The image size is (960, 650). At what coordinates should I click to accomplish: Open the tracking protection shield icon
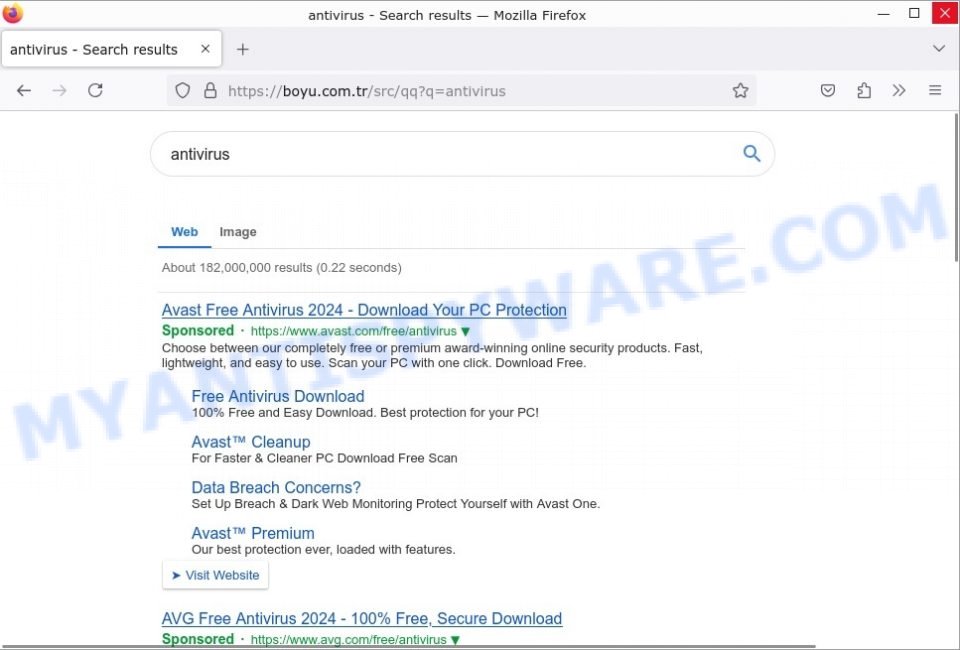(x=182, y=91)
